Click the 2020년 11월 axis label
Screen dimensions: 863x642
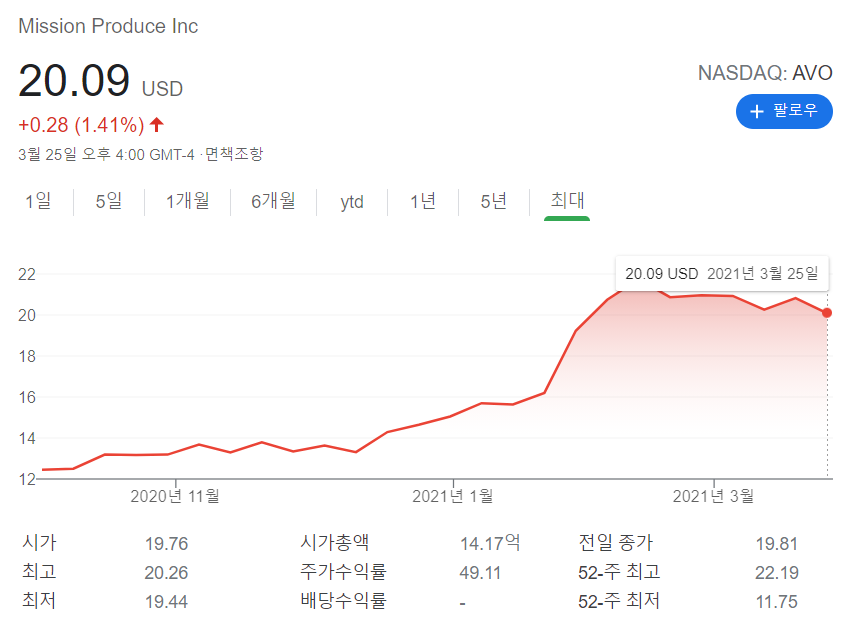(x=175, y=496)
